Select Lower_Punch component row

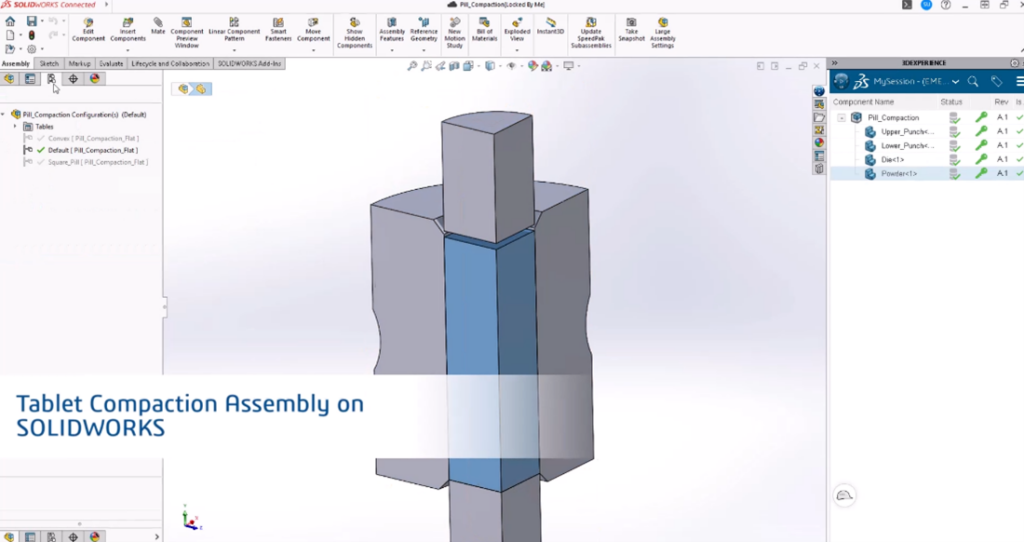click(927, 146)
